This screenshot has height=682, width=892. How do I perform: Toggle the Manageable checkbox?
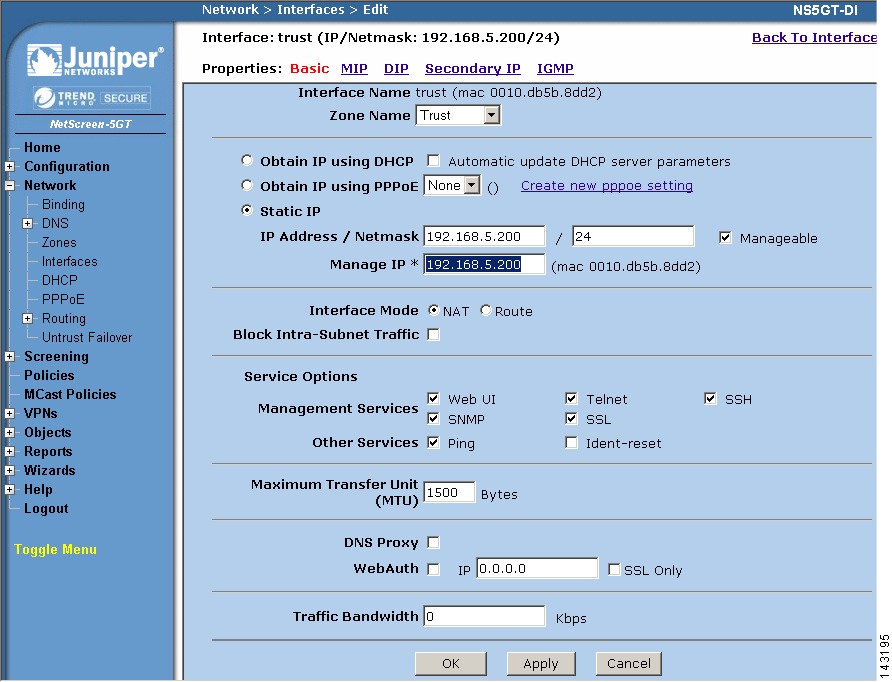(x=725, y=238)
